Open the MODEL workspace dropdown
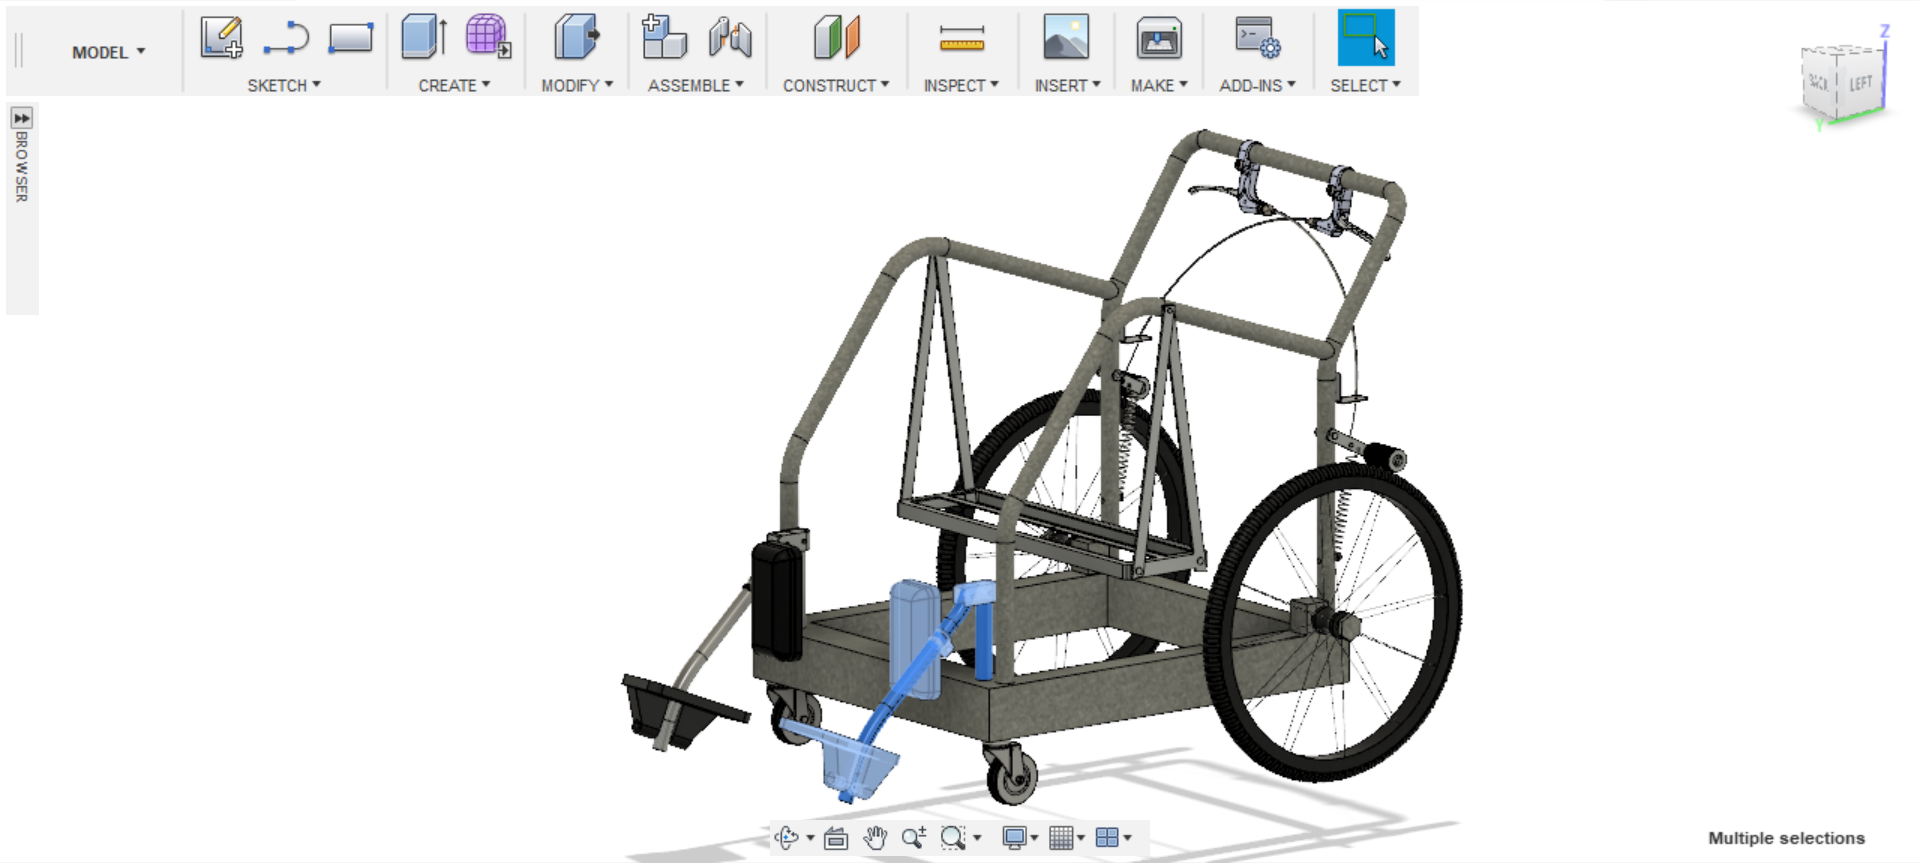1920x863 pixels. tap(108, 52)
